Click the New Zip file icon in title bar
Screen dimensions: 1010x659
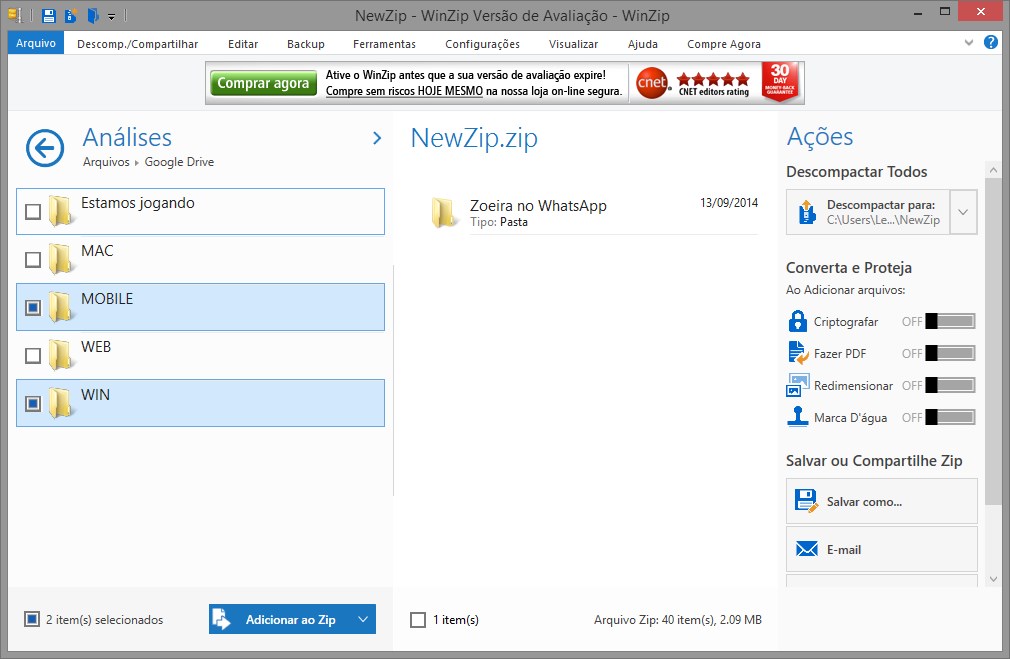[x=71, y=15]
